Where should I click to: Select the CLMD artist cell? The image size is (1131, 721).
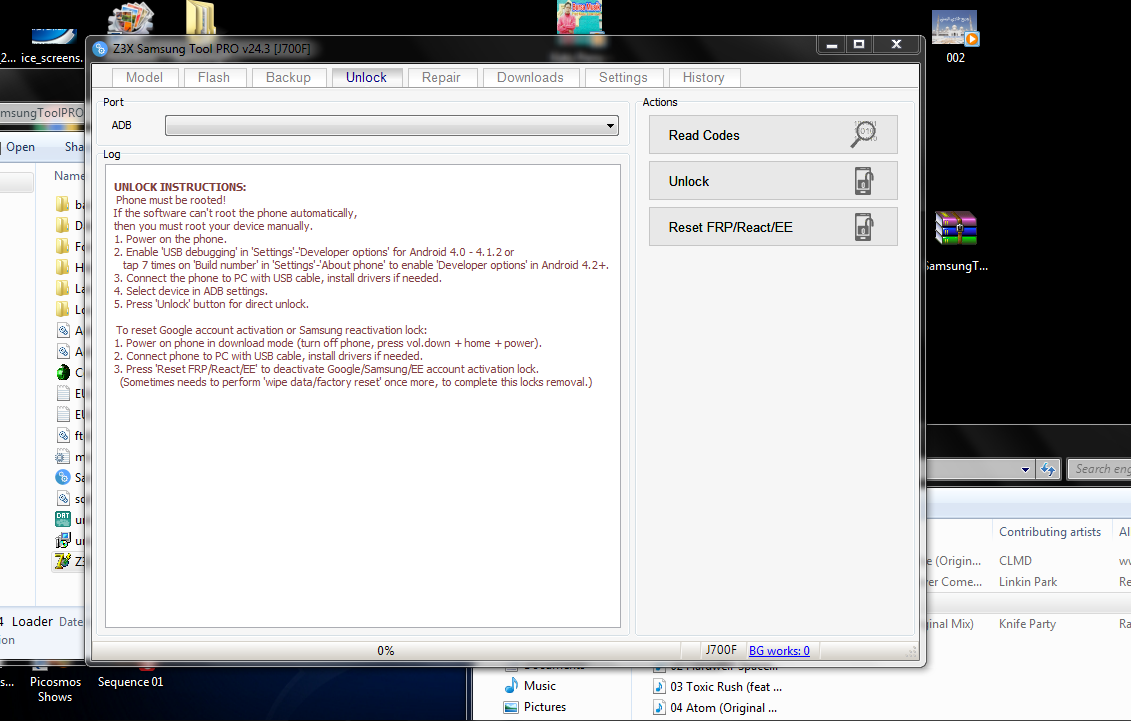[x=1015, y=560]
